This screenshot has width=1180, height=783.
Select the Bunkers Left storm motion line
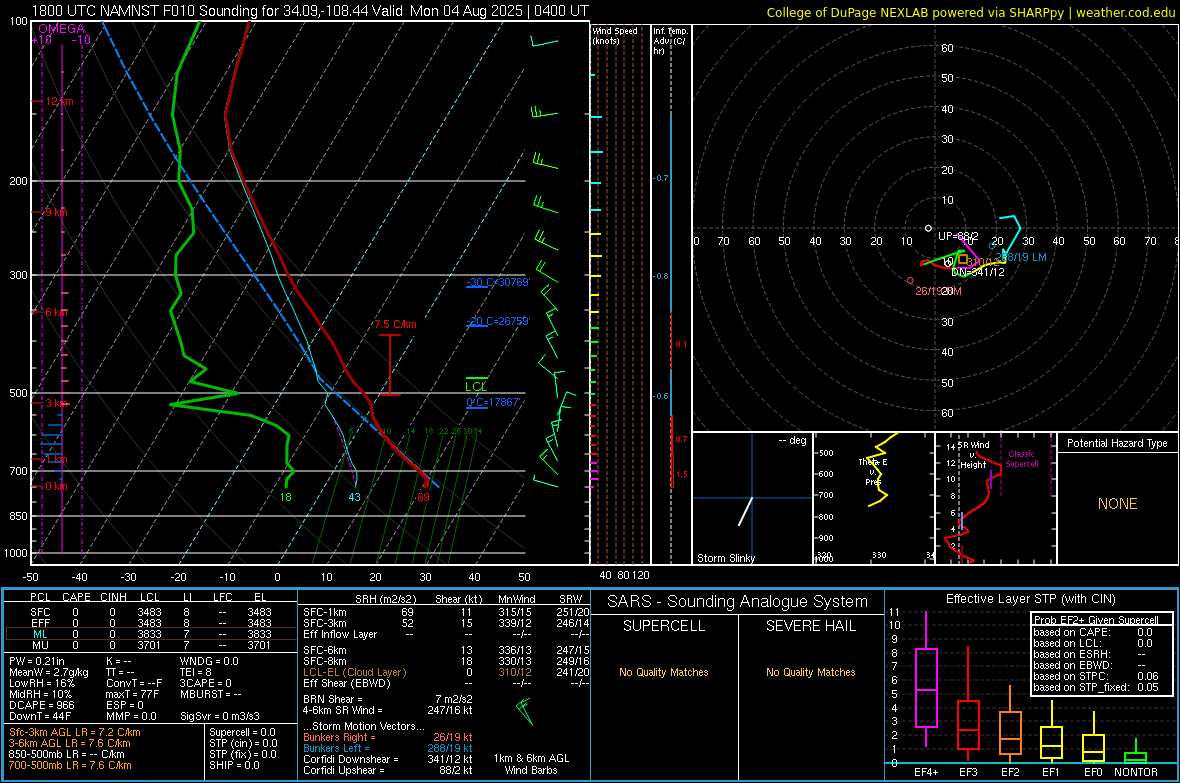[x=388, y=748]
